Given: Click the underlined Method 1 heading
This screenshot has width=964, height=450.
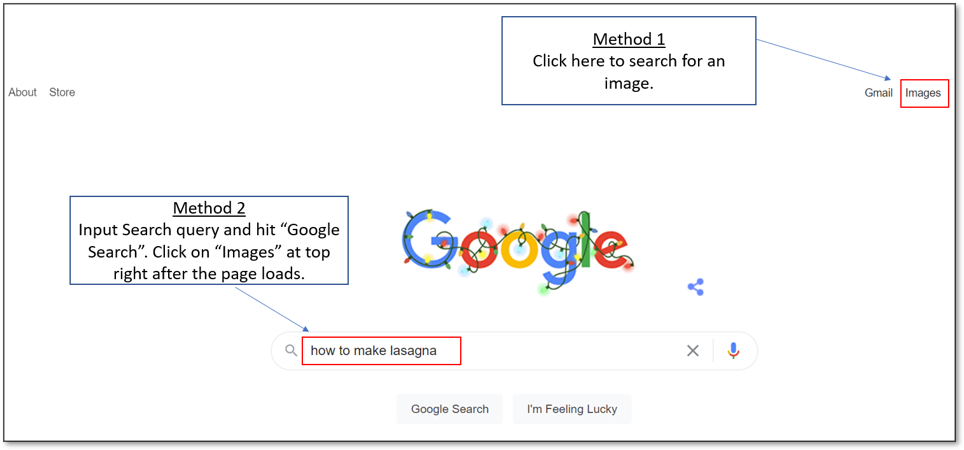Looking at the screenshot, I should tap(628, 39).
